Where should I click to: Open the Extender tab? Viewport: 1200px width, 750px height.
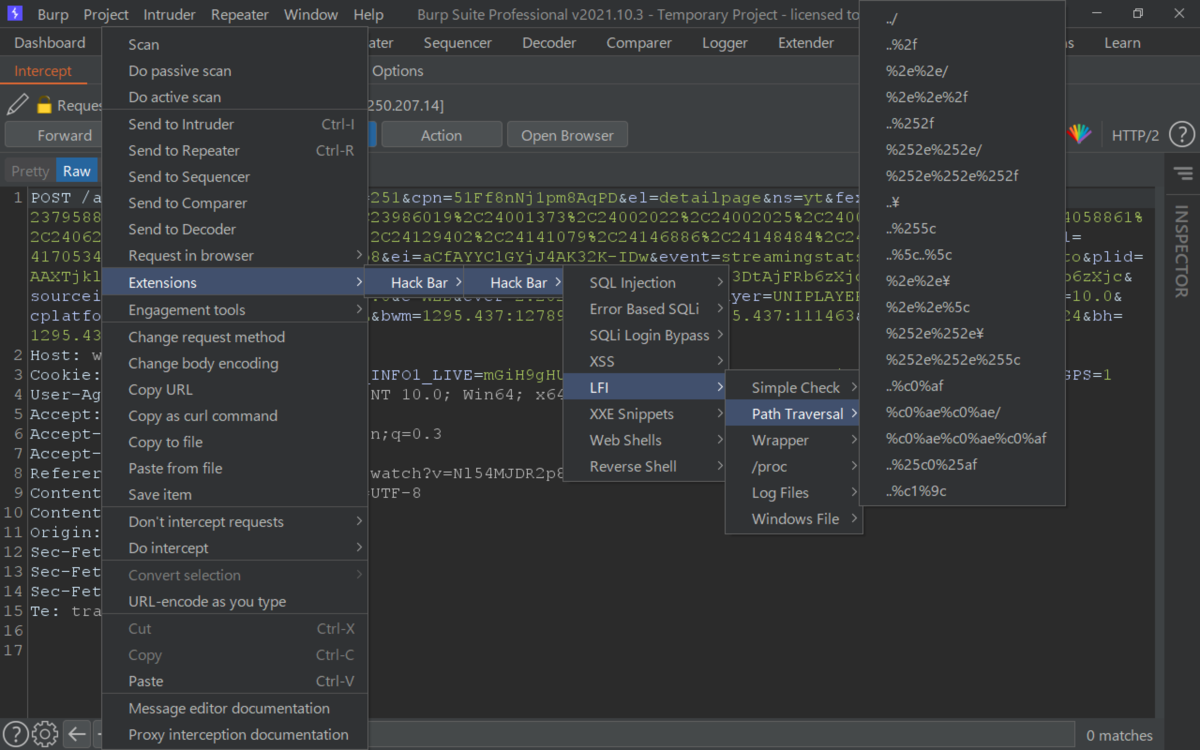[806, 43]
